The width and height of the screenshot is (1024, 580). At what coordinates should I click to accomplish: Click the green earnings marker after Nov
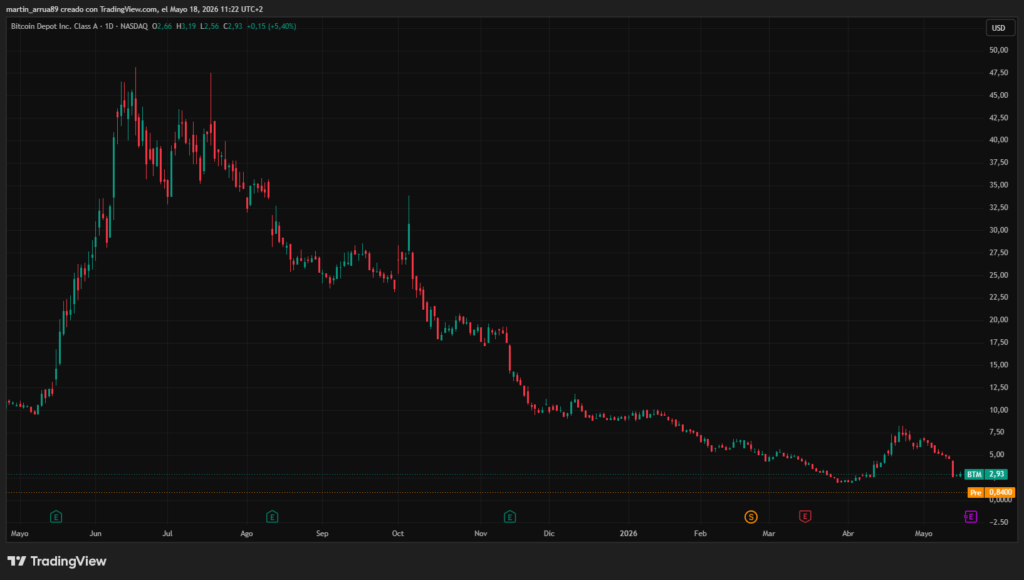click(510, 517)
